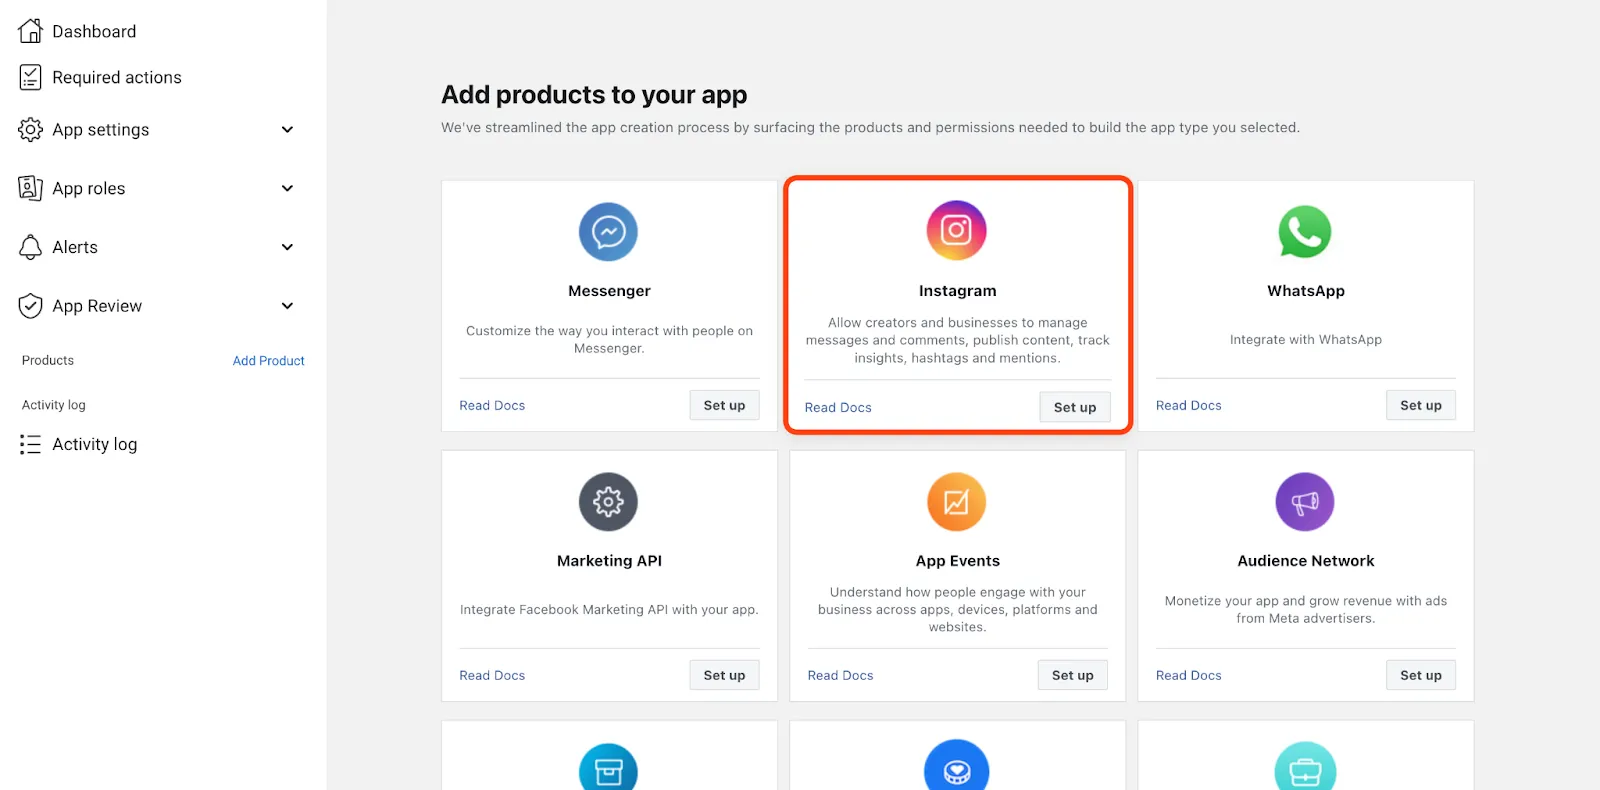This screenshot has height=790, width=1600.
Task: Set up the Marketing API product
Action: pyautogui.click(x=724, y=675)
